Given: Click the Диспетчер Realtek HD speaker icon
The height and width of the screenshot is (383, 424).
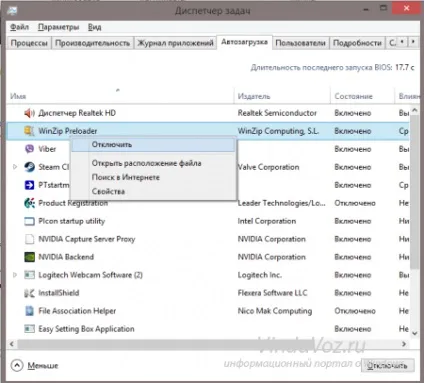Looking at the screenshot, I should pyautogui.click(x=29, y=113).
